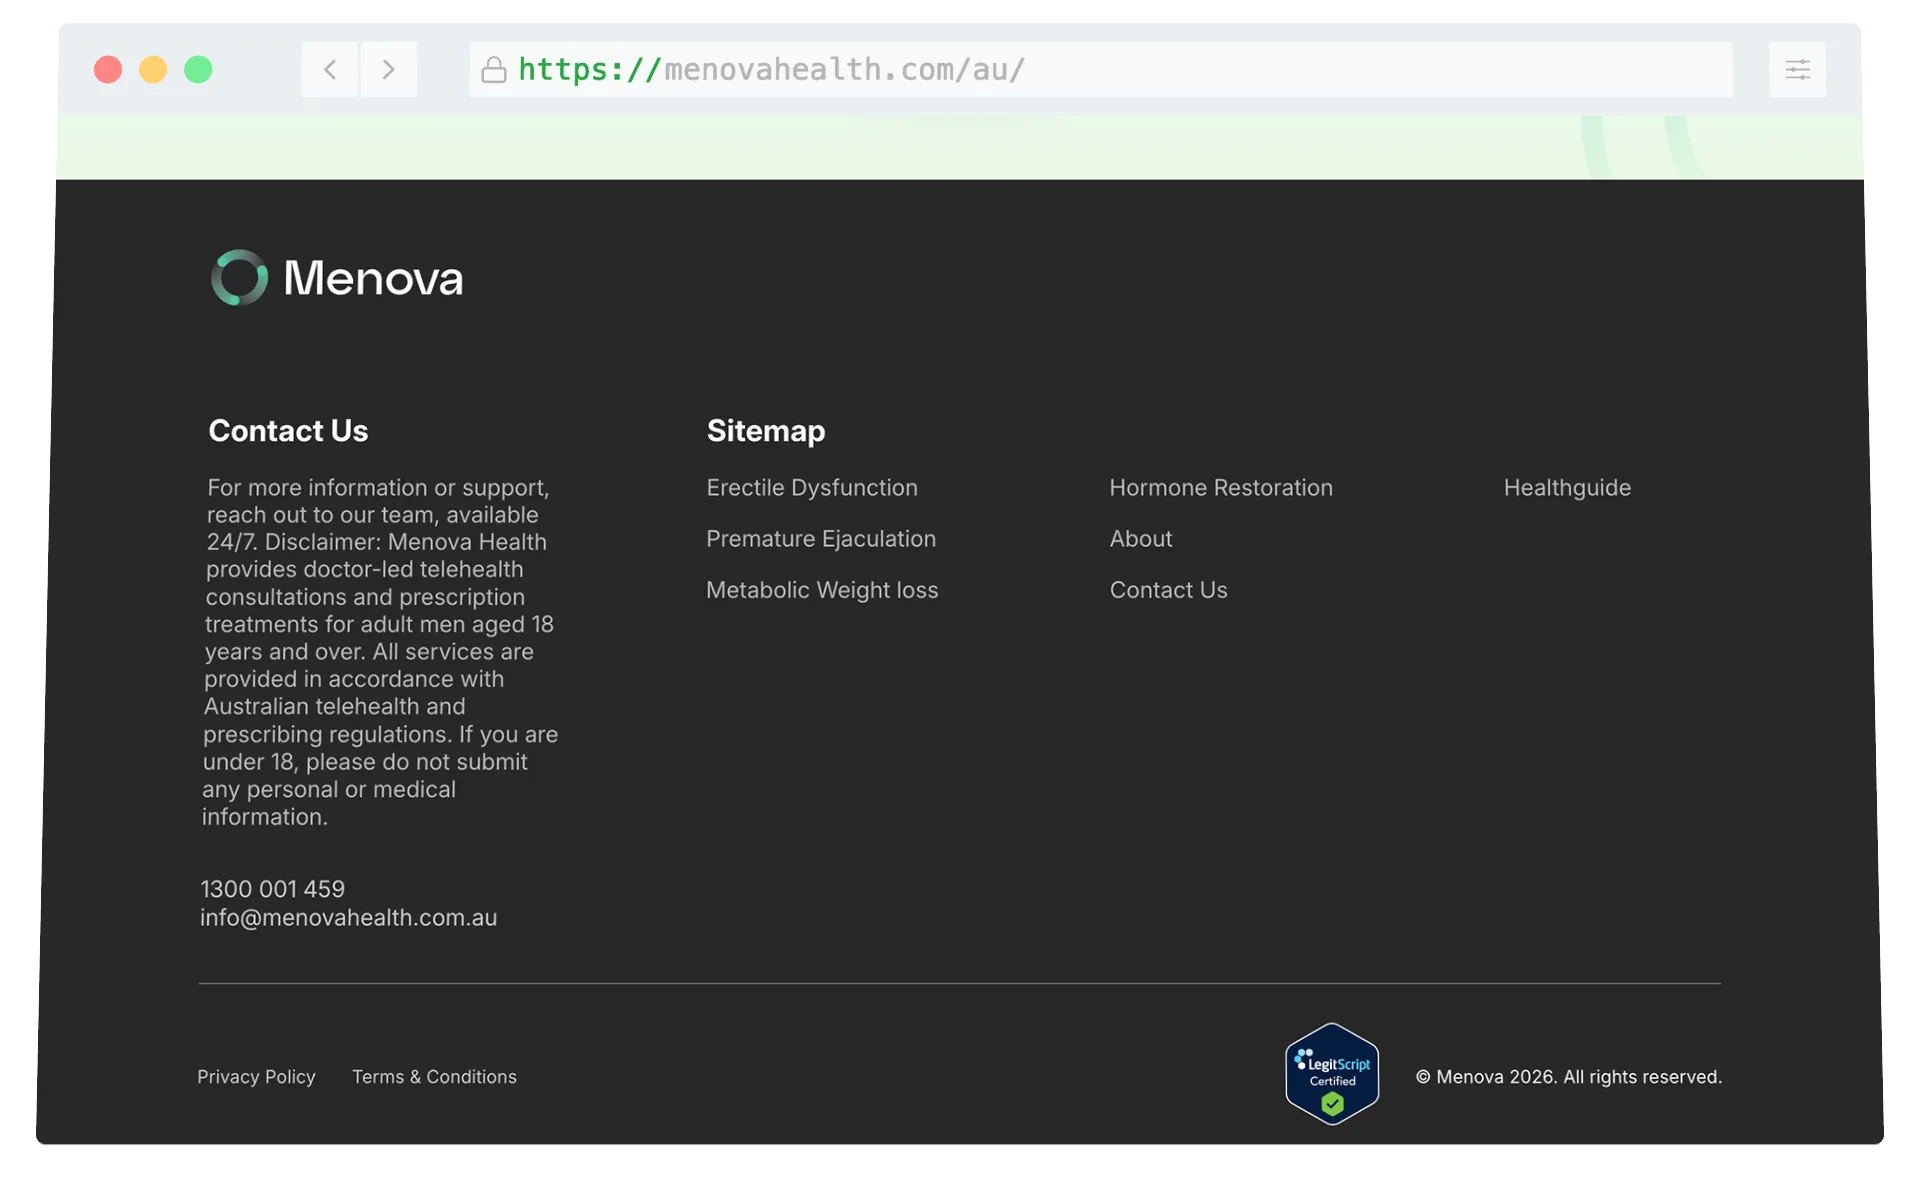Click the Menova circular logo icon
The width and height of the screenshot is (1920, 1200).
click(x=239, y=278)
